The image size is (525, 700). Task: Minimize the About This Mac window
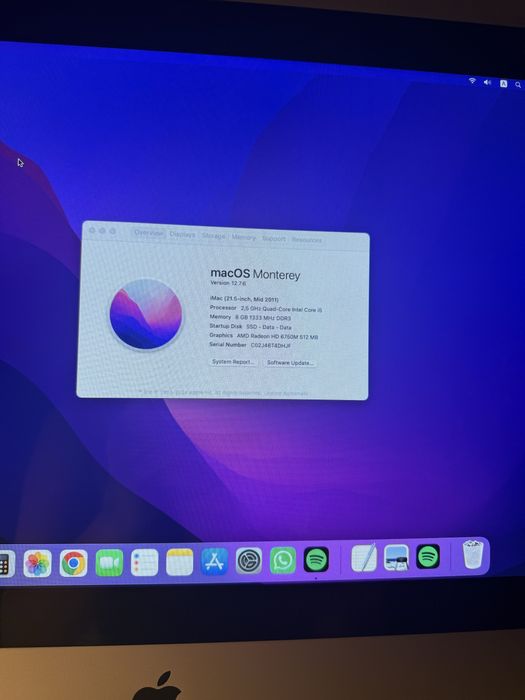click(x=102, y=230)
